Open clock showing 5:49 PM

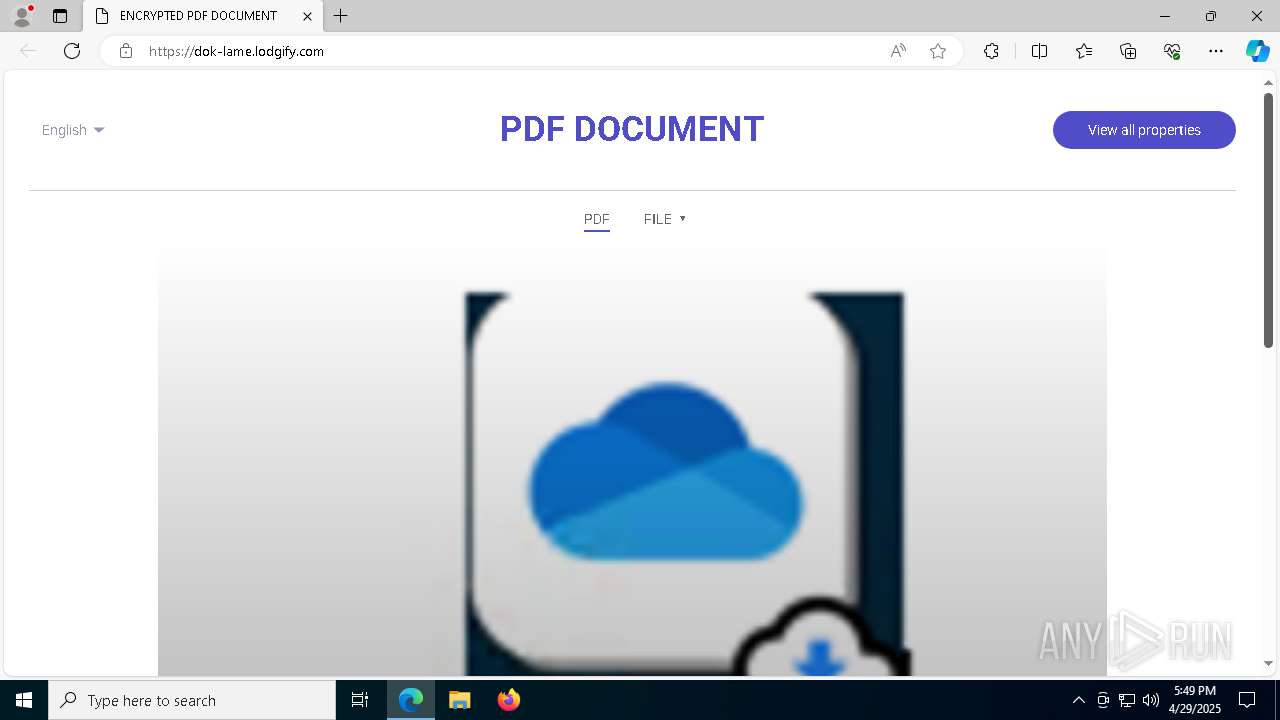1195,700
